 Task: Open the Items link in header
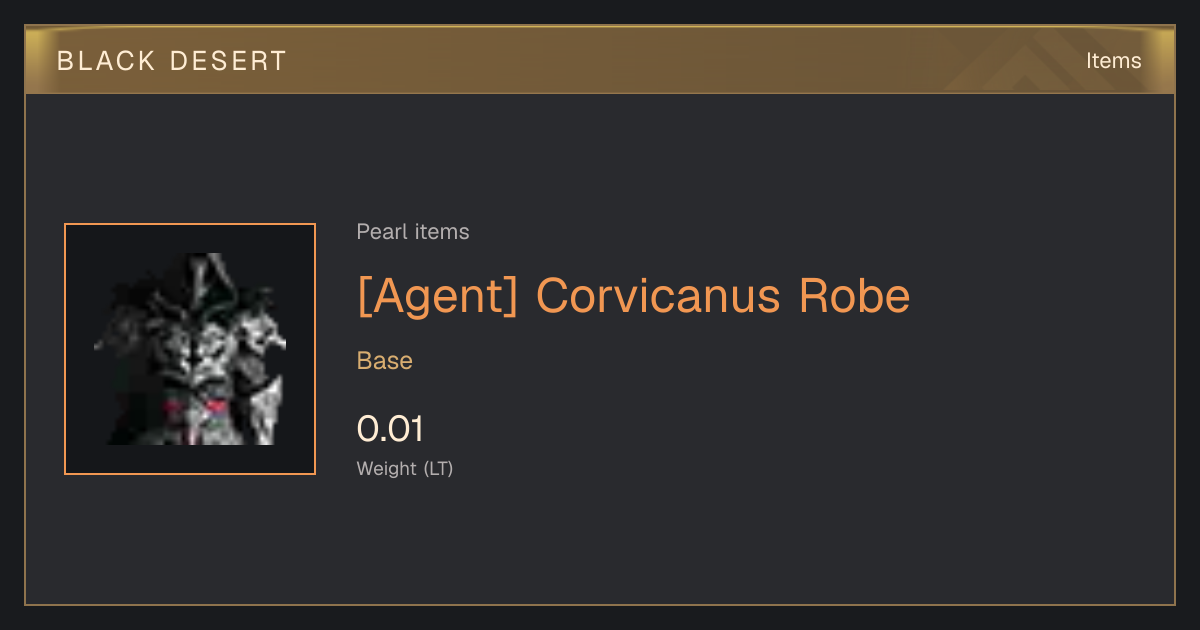pos(1113,60)
